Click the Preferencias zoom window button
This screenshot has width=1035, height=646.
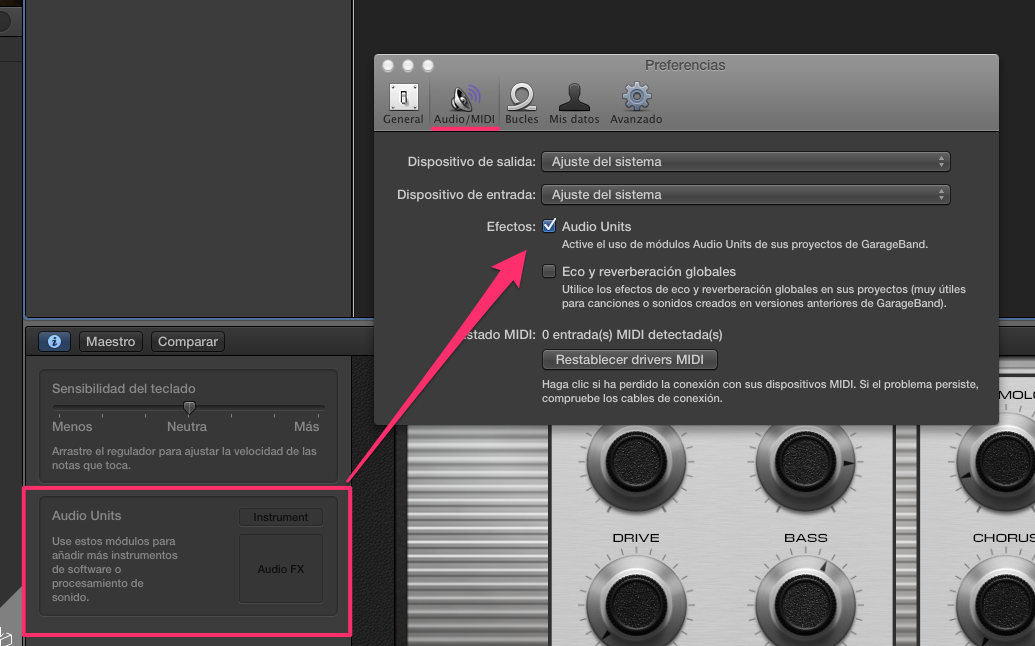point(428,65)
